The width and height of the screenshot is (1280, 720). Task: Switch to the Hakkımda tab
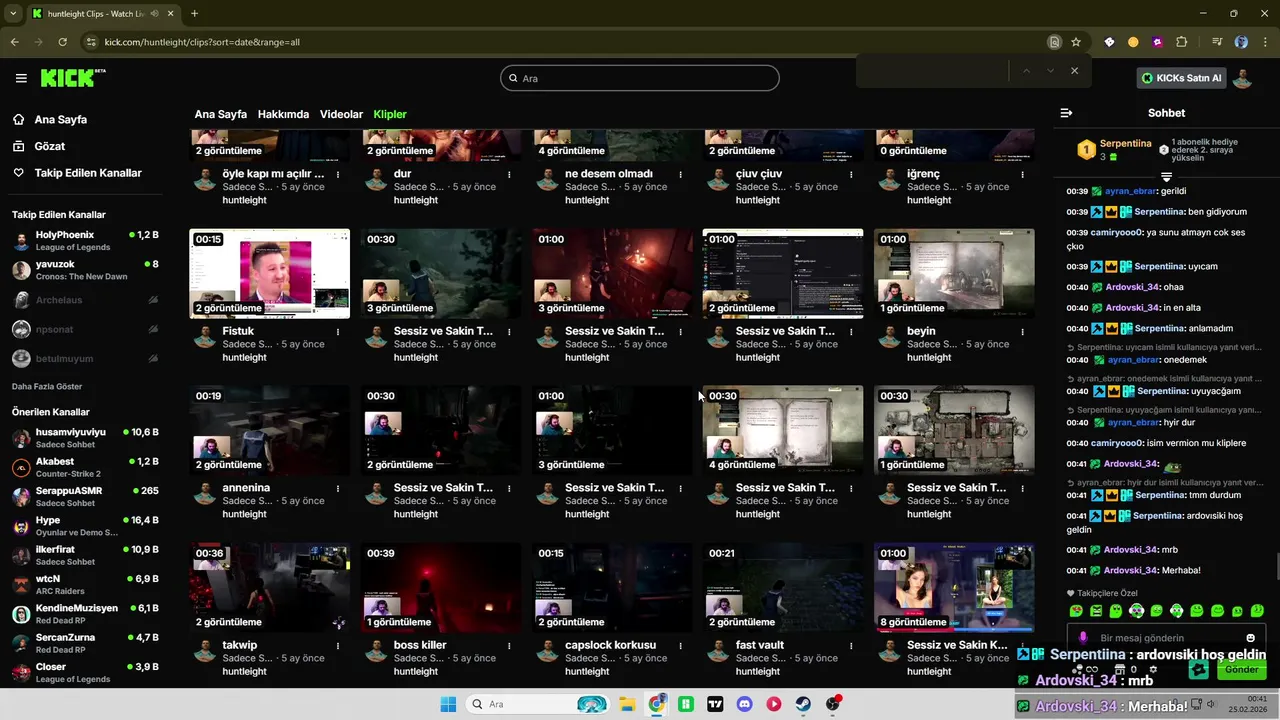point(283,114)
